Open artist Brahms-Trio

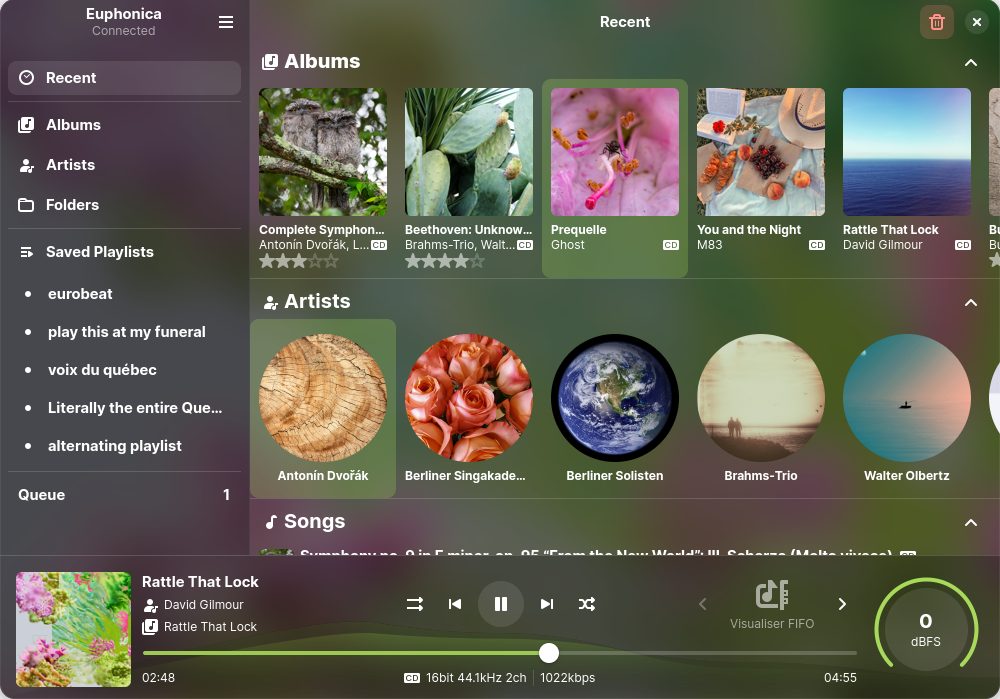tap(761, 408)
